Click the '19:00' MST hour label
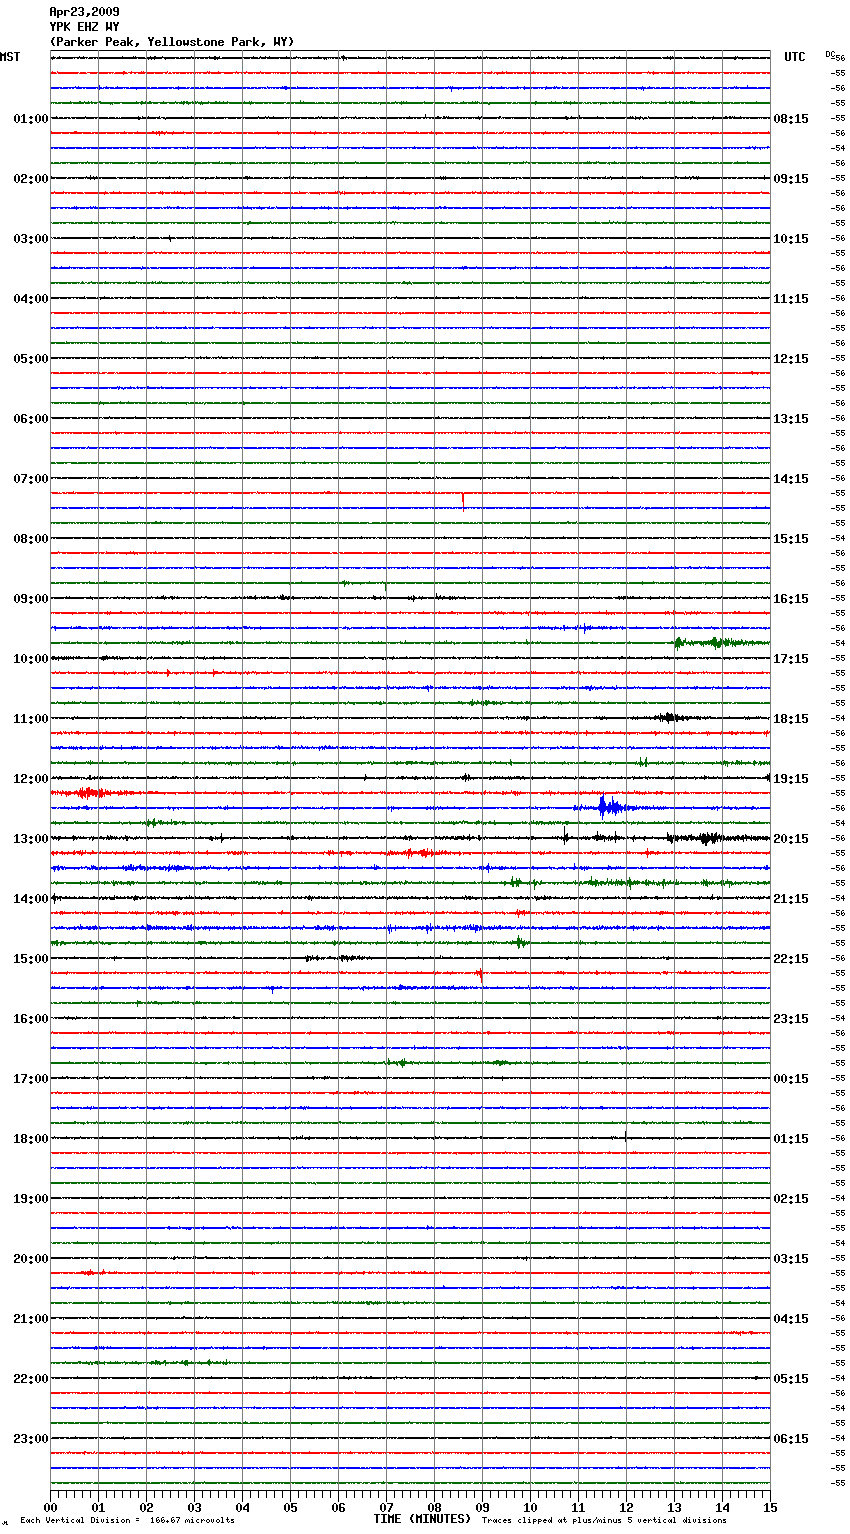Viewport: 850px width, 1534px height. tap(30, 1199)
